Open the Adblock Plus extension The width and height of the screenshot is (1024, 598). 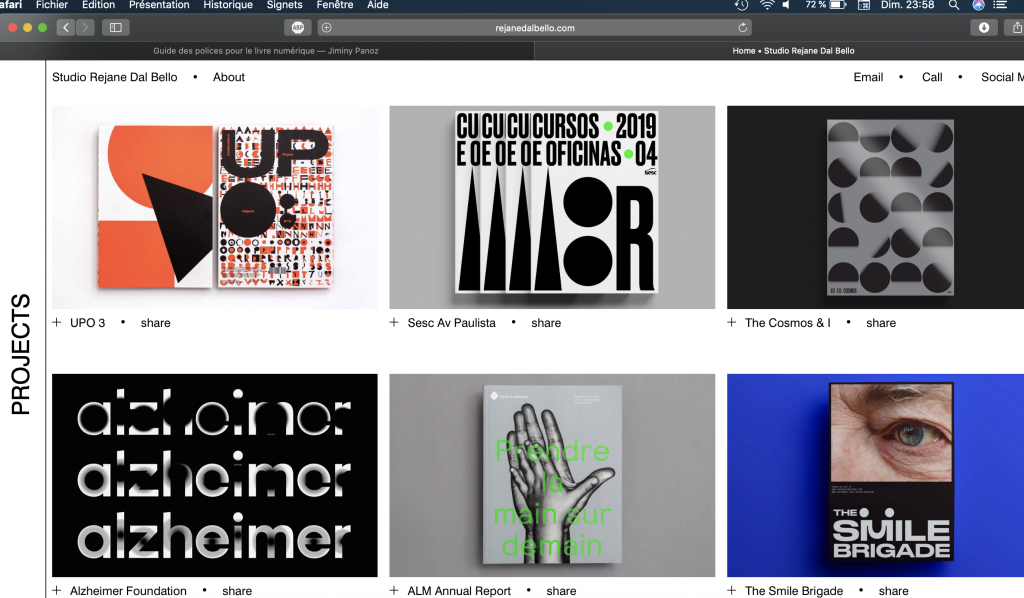[x=298, y=27]
